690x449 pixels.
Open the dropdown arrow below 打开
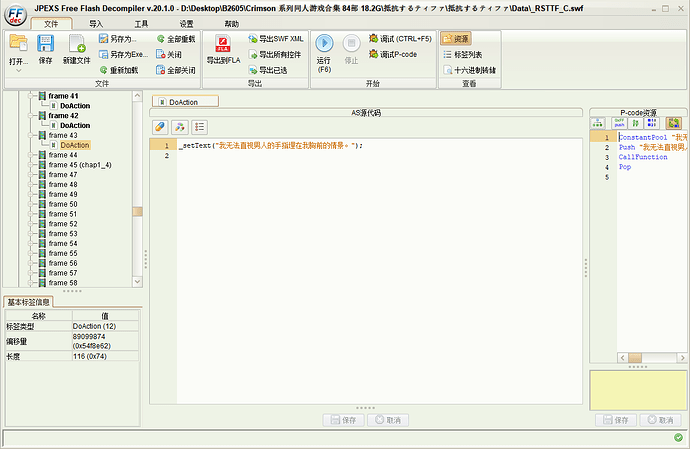click(18, 70)
